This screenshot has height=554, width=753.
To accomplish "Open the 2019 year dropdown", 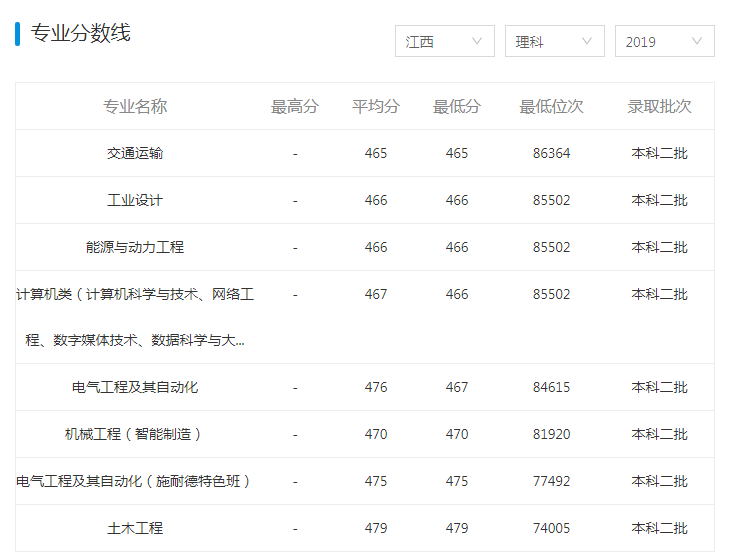I will 665,41.
